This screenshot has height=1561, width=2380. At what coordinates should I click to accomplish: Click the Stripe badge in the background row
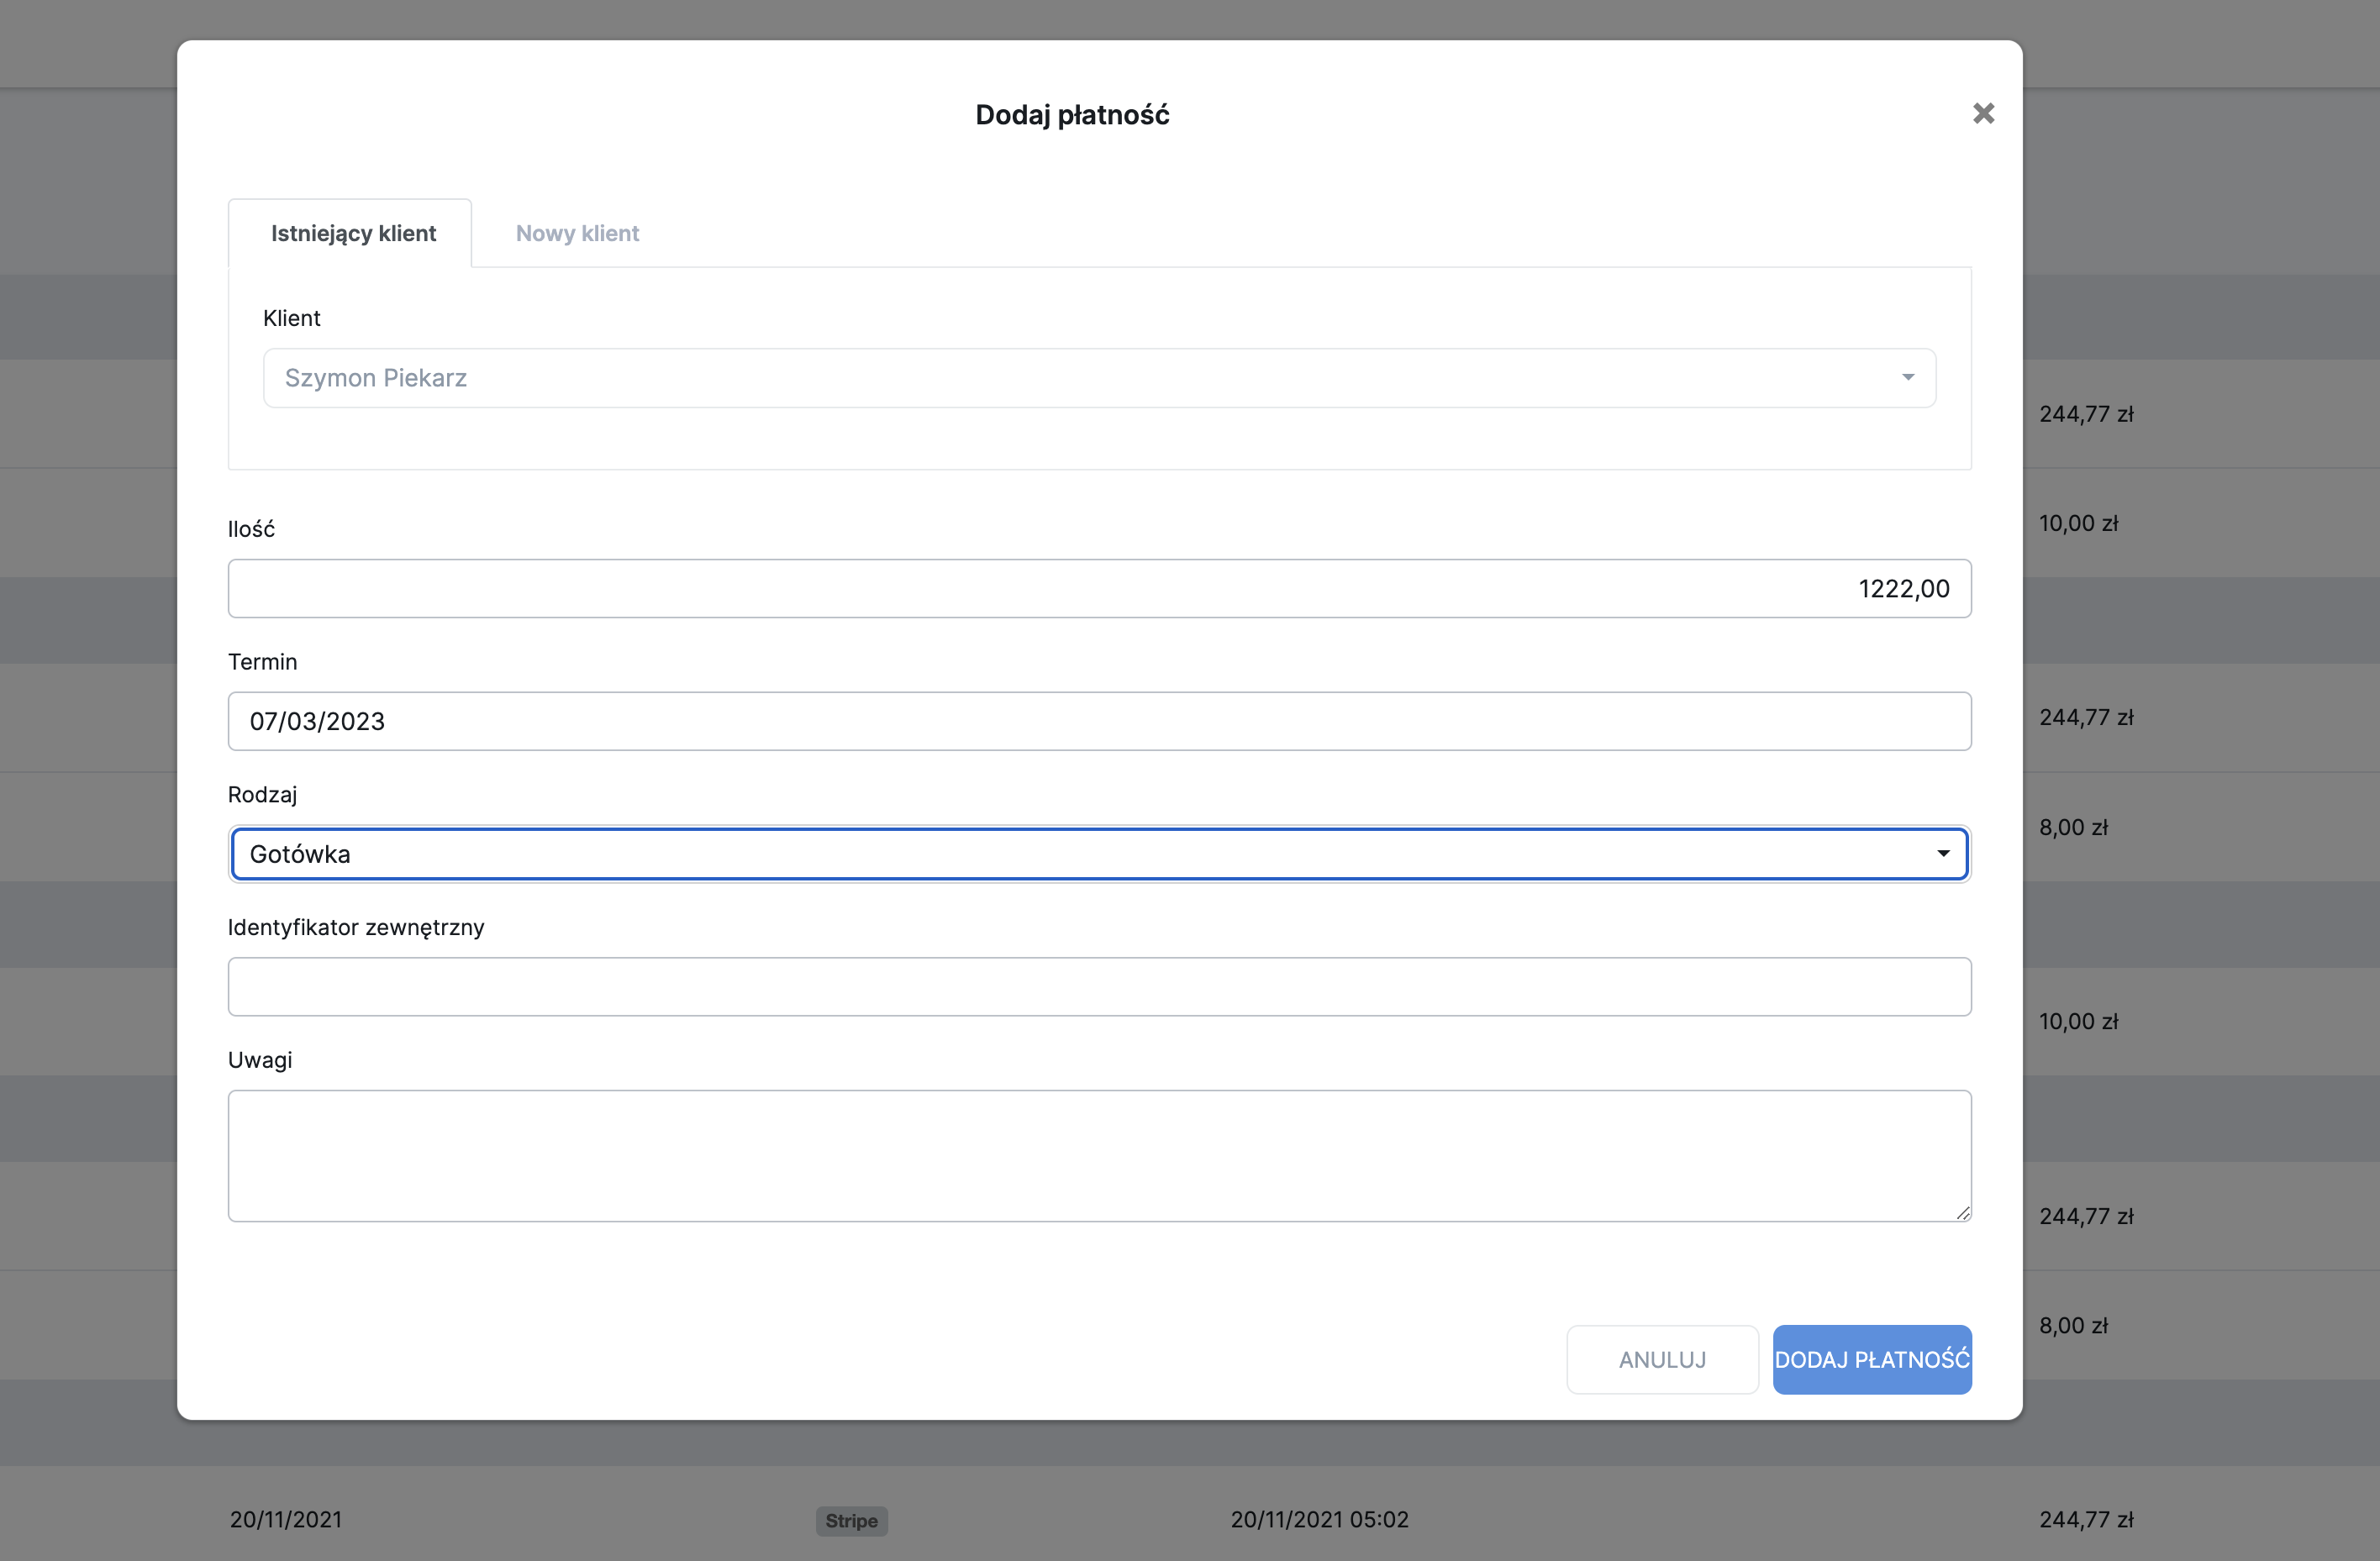point(851,1521)
